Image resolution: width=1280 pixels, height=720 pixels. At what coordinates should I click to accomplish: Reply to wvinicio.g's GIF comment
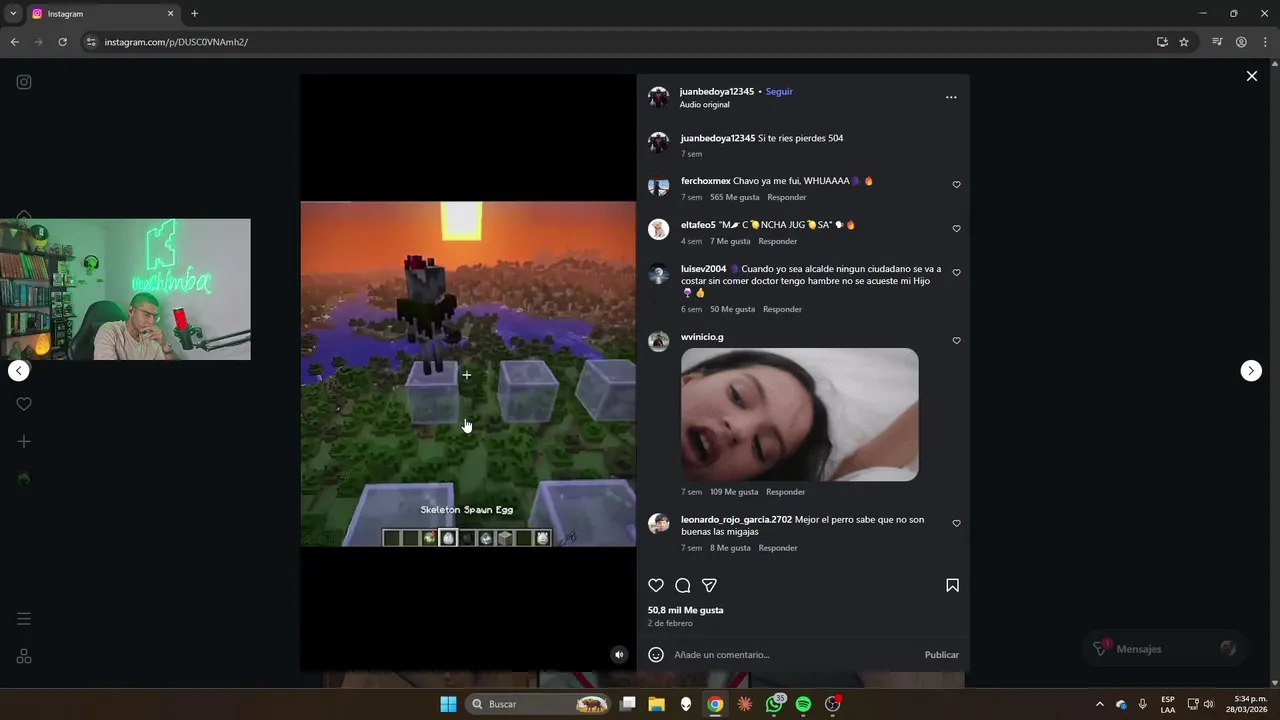pyautogui.click(x=785, y=492)
